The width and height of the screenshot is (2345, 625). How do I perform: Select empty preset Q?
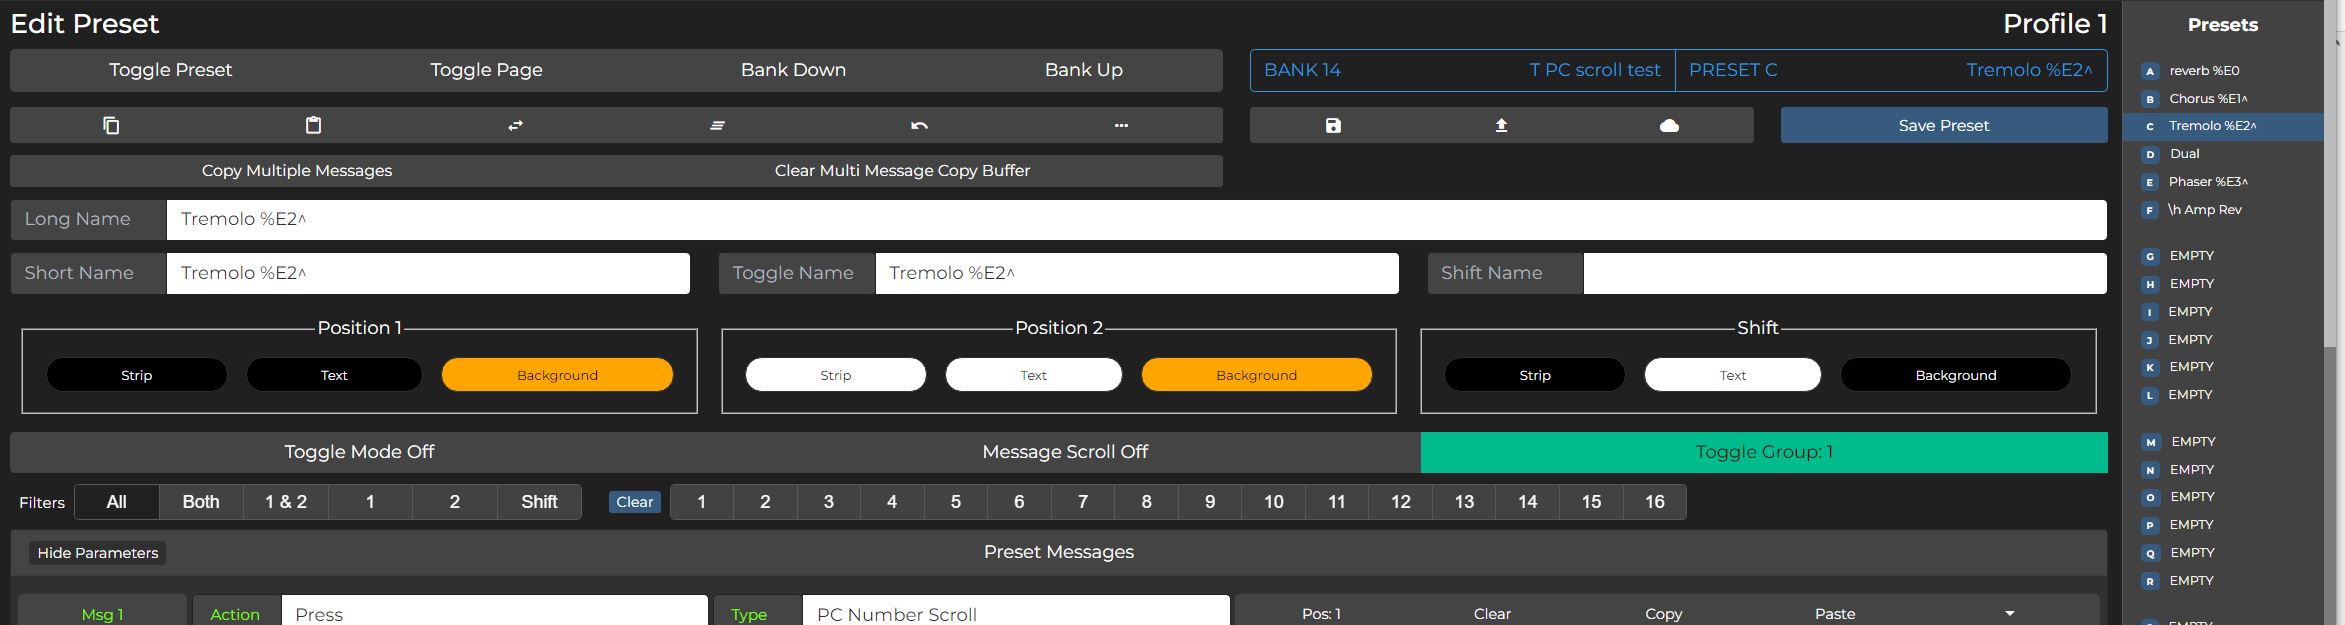(2222, 553)
